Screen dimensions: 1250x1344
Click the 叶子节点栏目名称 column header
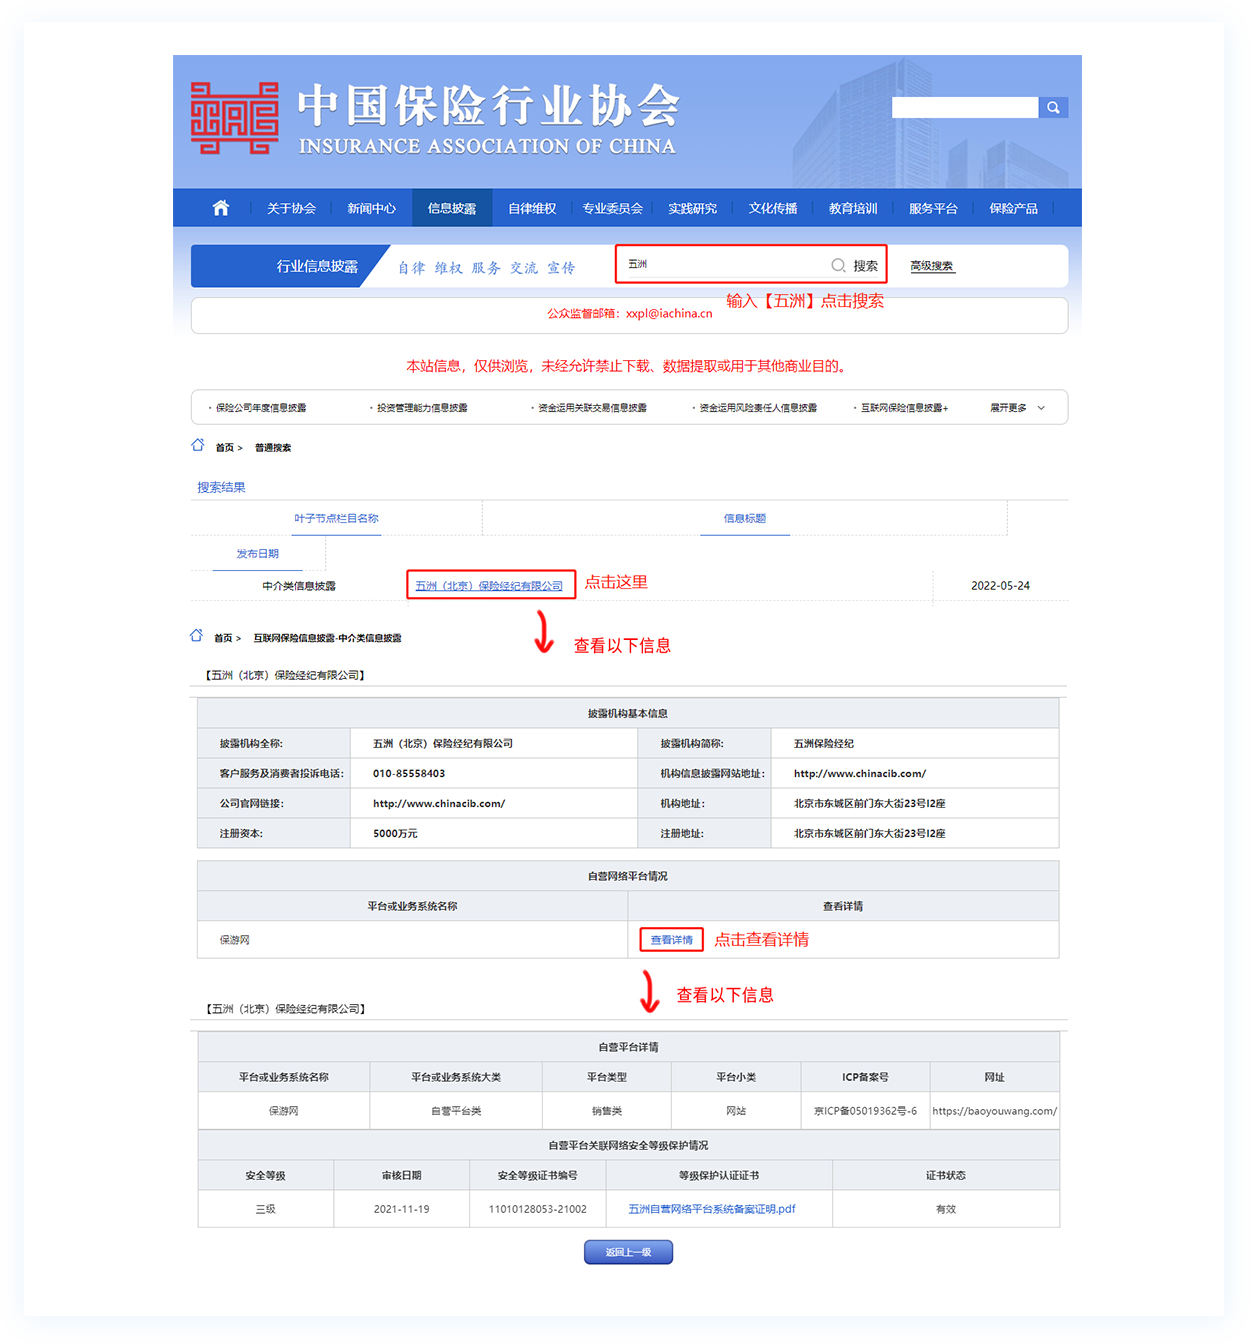point(336,518)
